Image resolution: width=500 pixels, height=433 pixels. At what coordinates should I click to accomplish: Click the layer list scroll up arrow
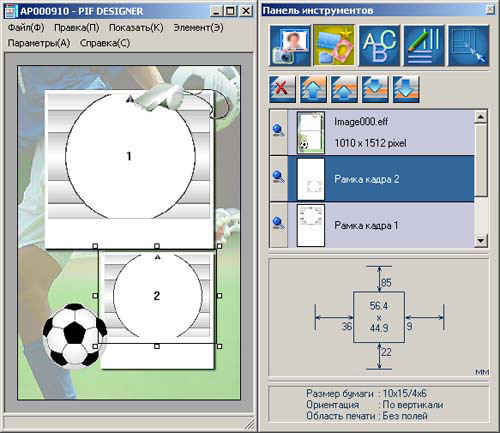point(481,117)
